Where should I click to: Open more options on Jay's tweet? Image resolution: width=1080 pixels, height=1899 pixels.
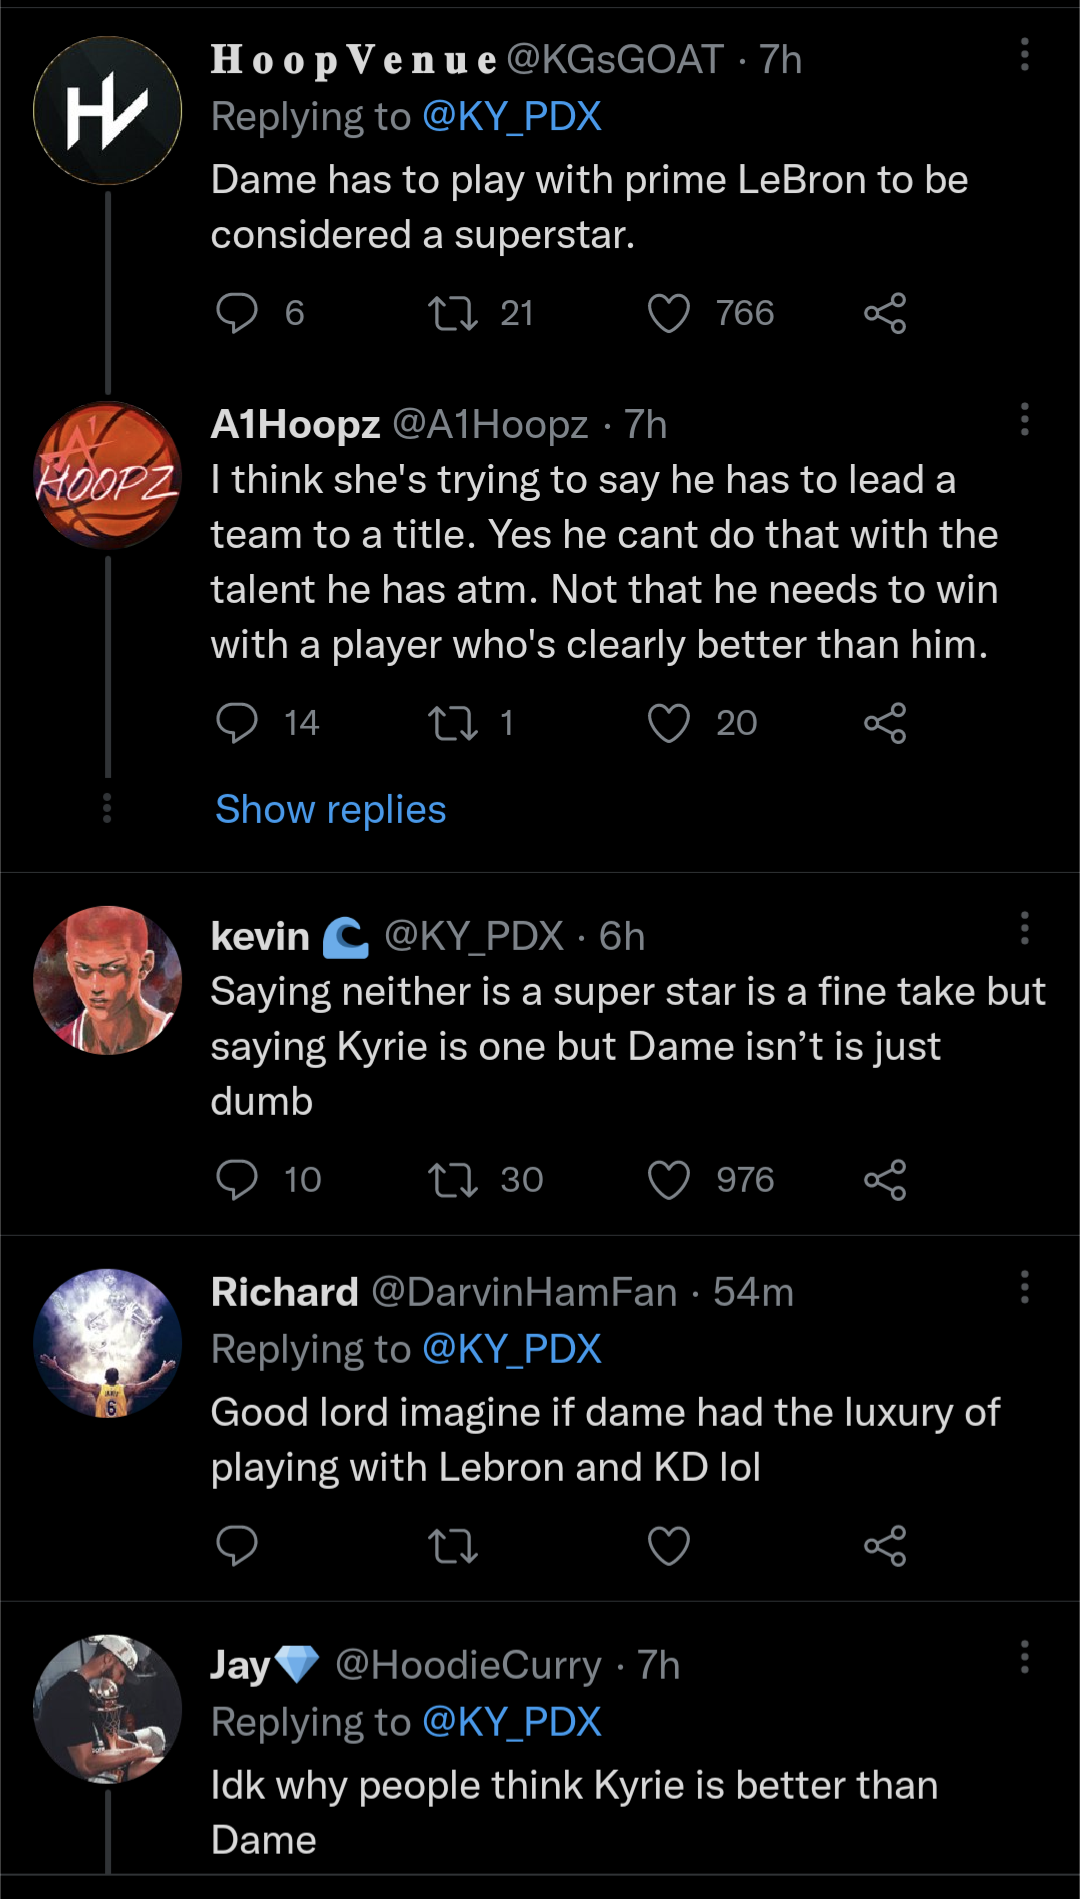pos(1024,1657)
